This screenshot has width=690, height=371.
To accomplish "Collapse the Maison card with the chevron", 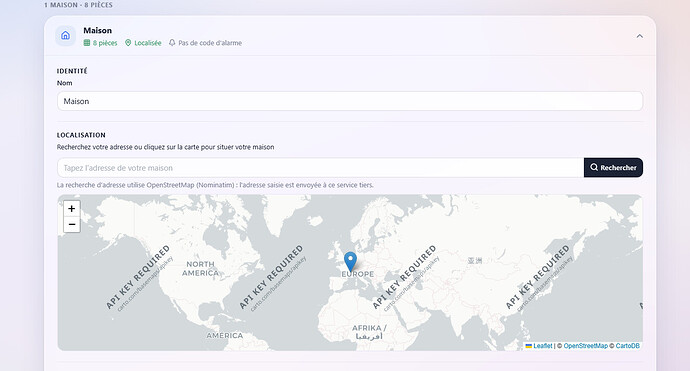I will click(639, 36).
